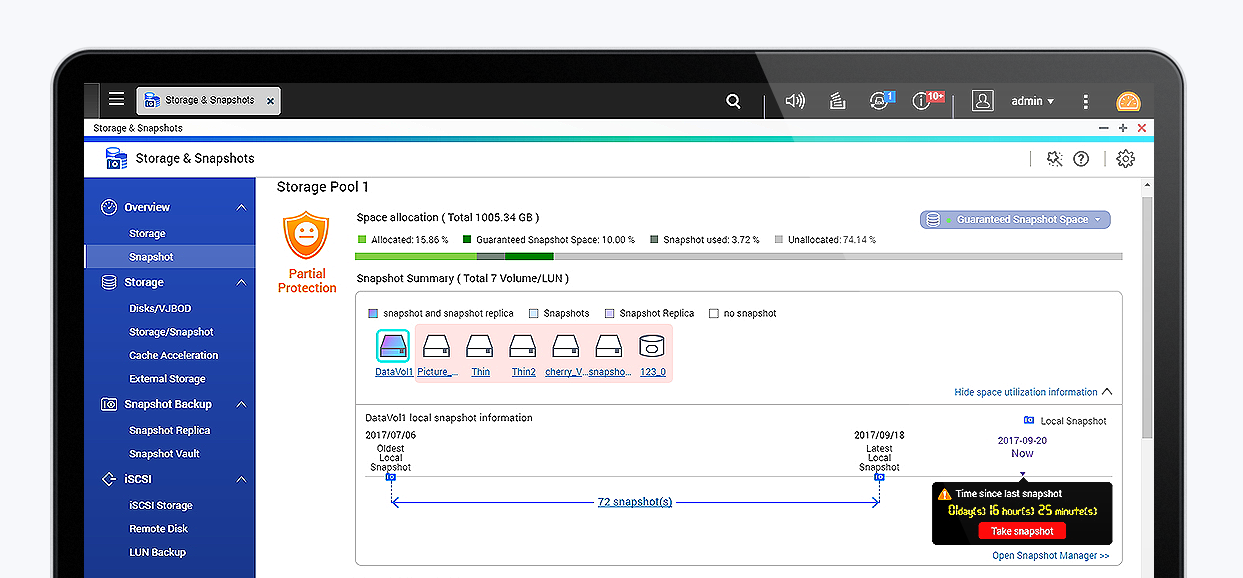Open the Storage & Snapshots gear settings
The image size is (1243, 578).
[x=1125, y=158]
